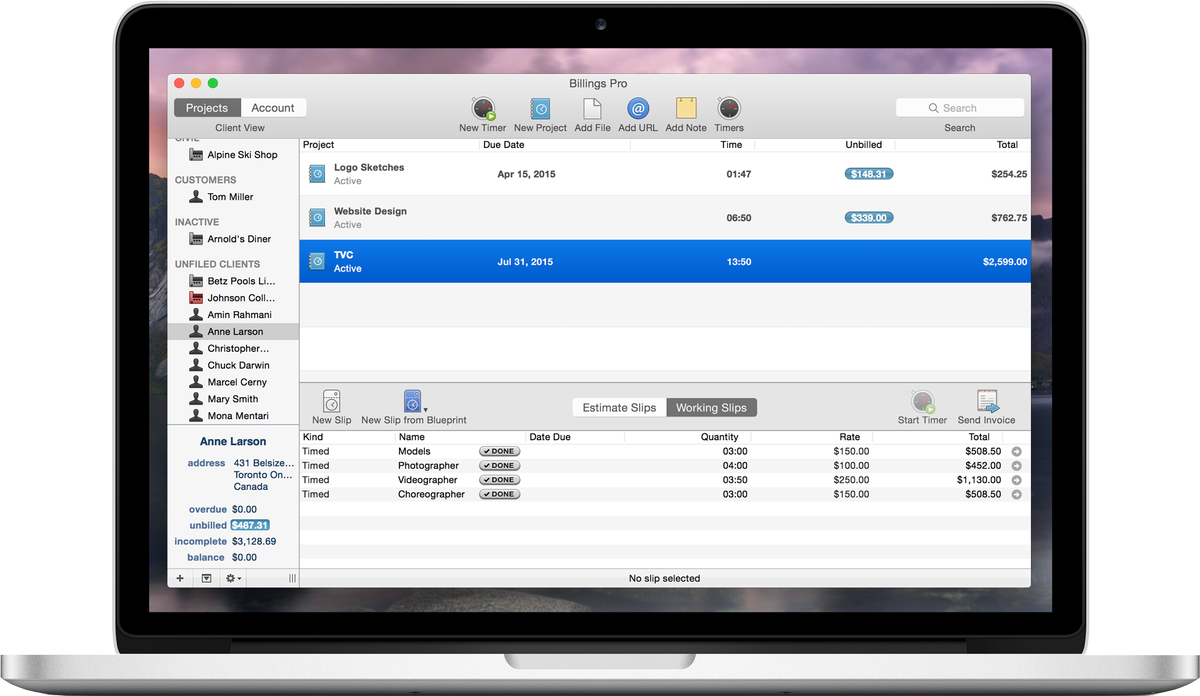Show the Estimate Slips tab

point(619,407)
